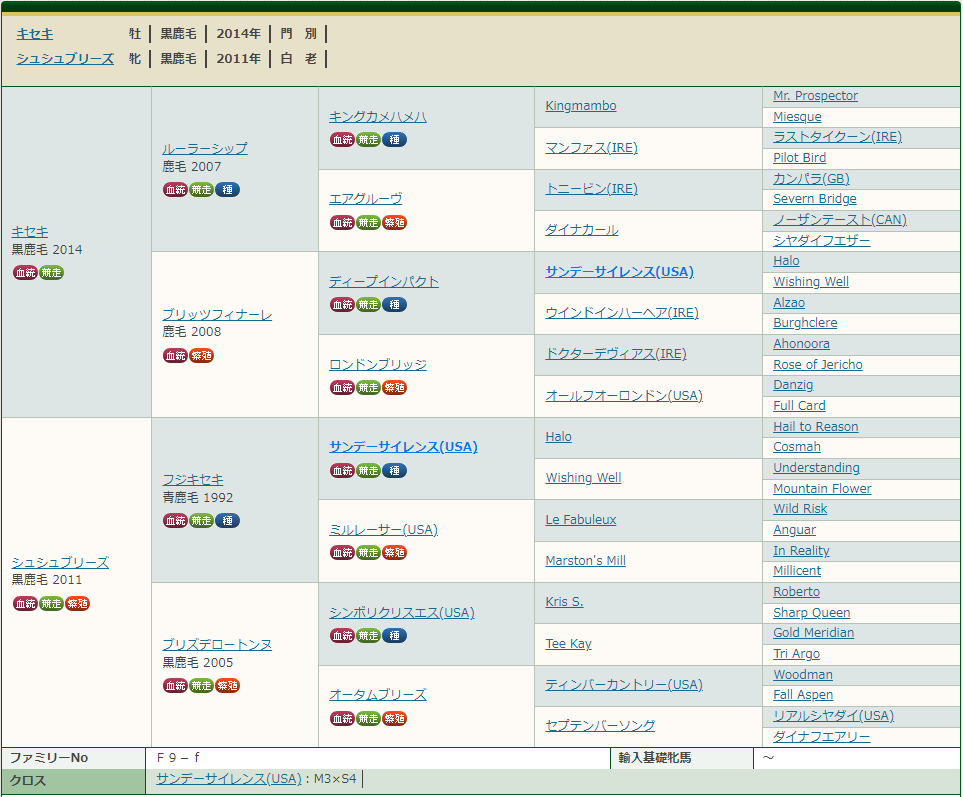Open the エアグルーヴ link

(366, 199)
